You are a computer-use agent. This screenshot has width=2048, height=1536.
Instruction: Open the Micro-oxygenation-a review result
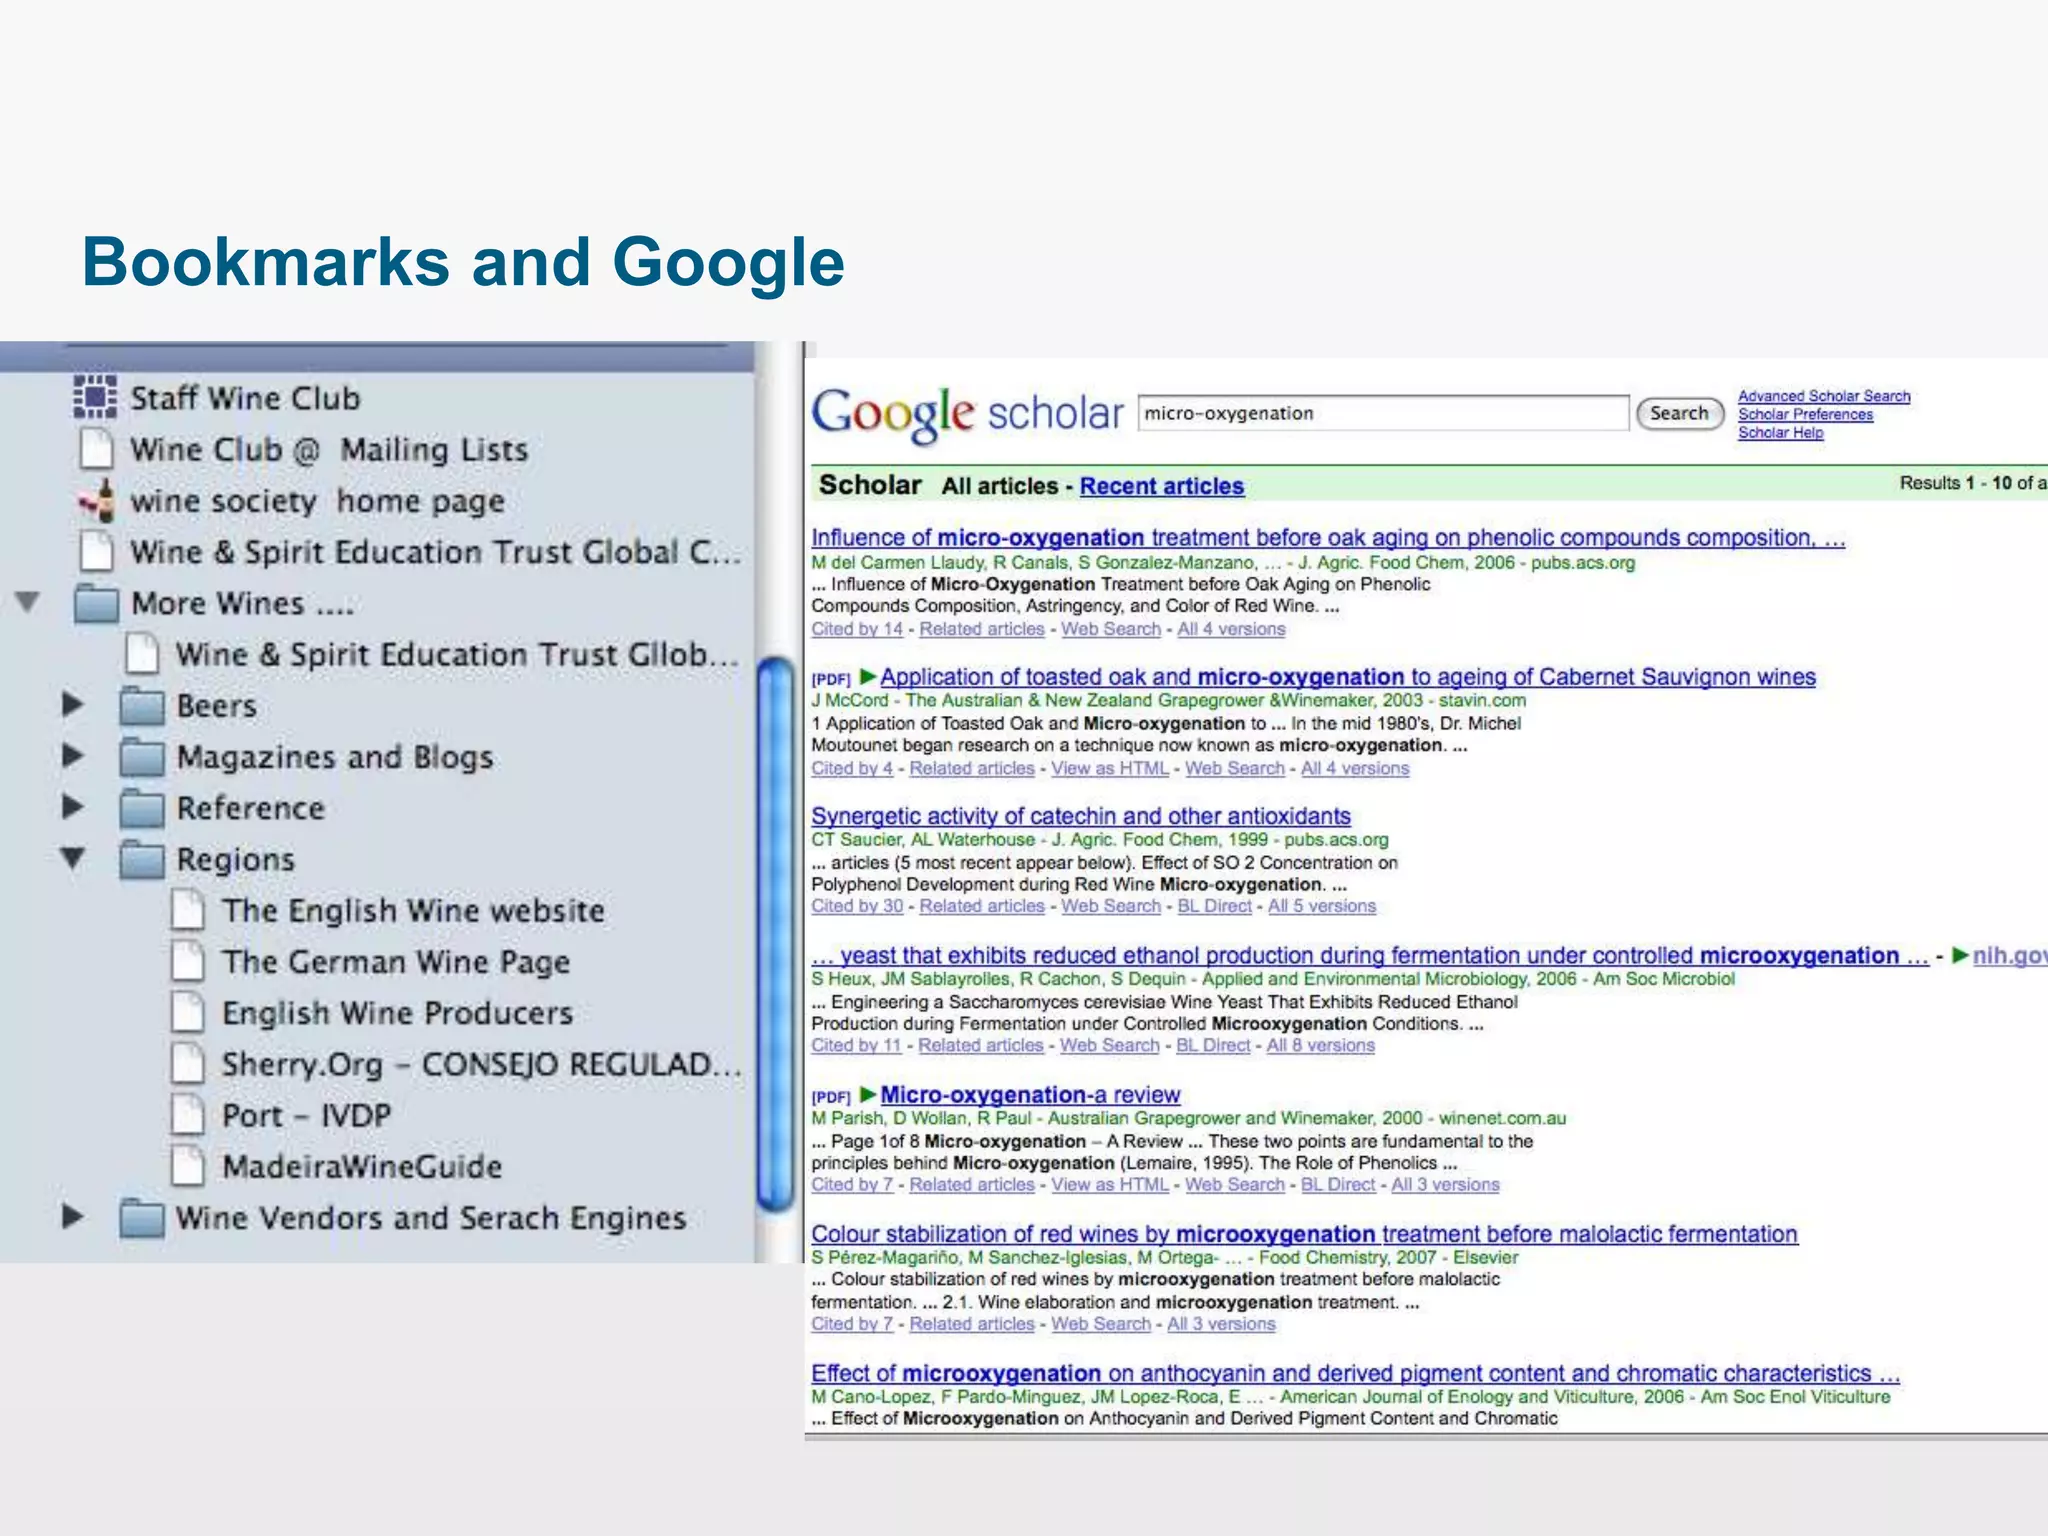[x=1030, y=1095]
